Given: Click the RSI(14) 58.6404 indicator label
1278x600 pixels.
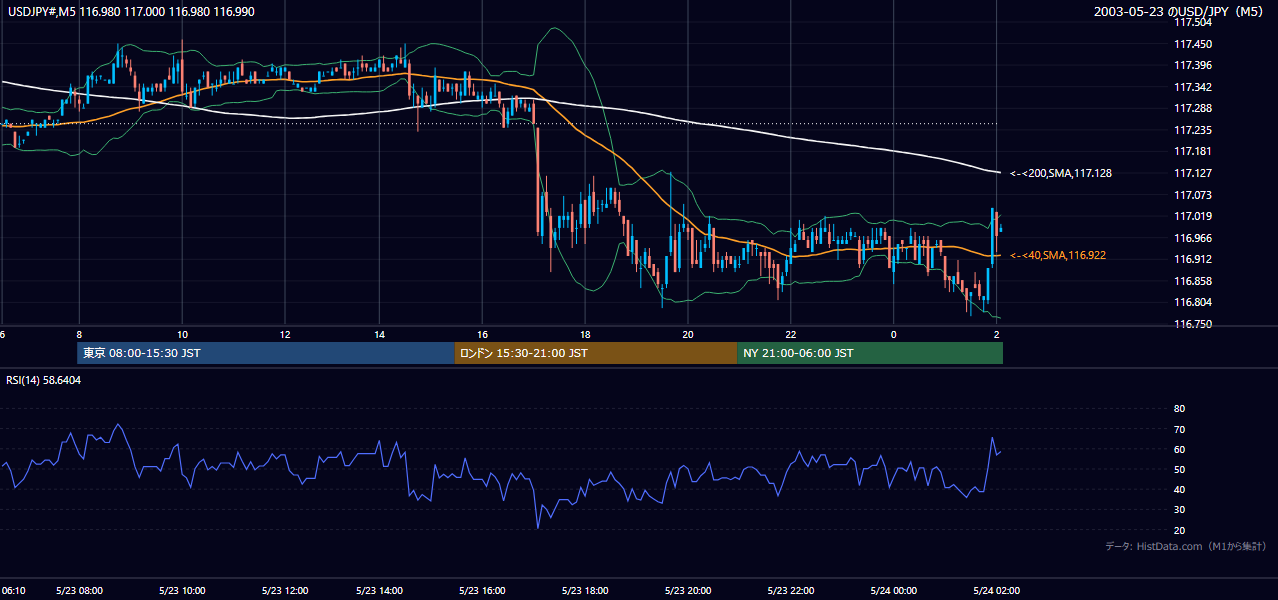Looking at the screenshot, I should pyautogui.click(x=44, y=380).
